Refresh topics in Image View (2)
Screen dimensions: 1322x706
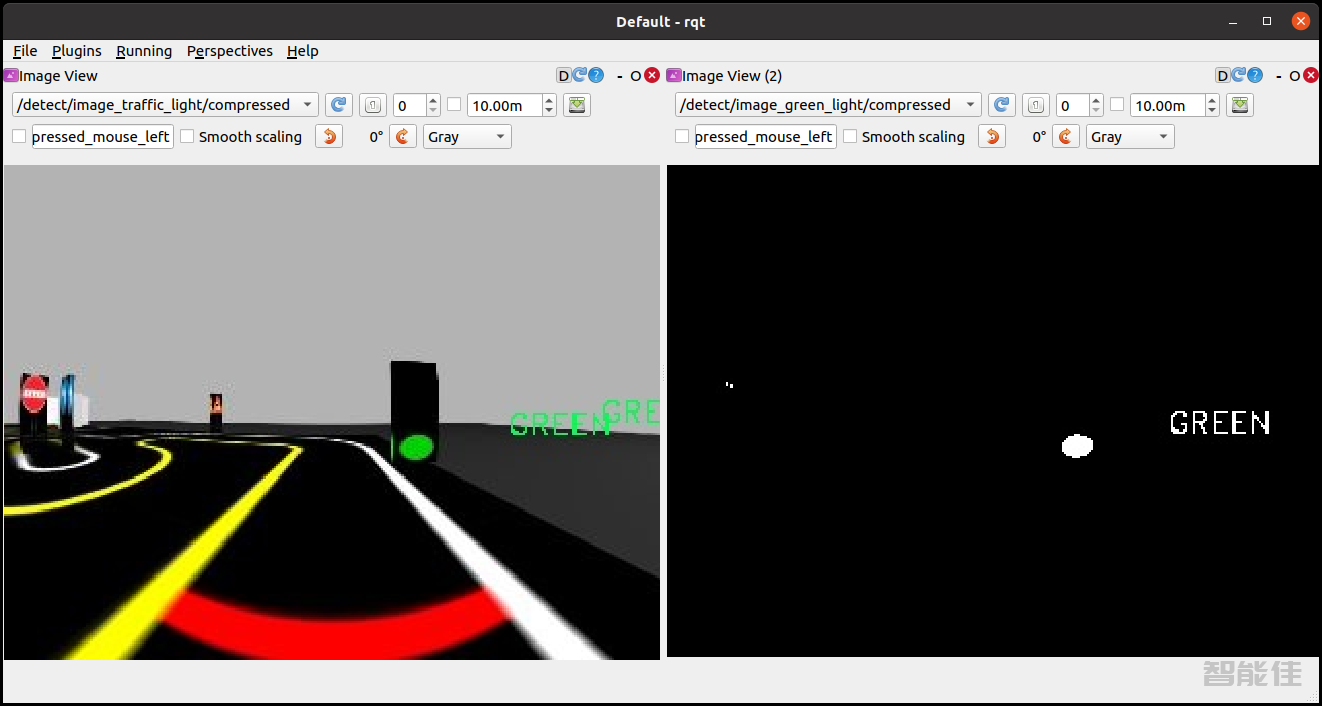coord(1001,105)
